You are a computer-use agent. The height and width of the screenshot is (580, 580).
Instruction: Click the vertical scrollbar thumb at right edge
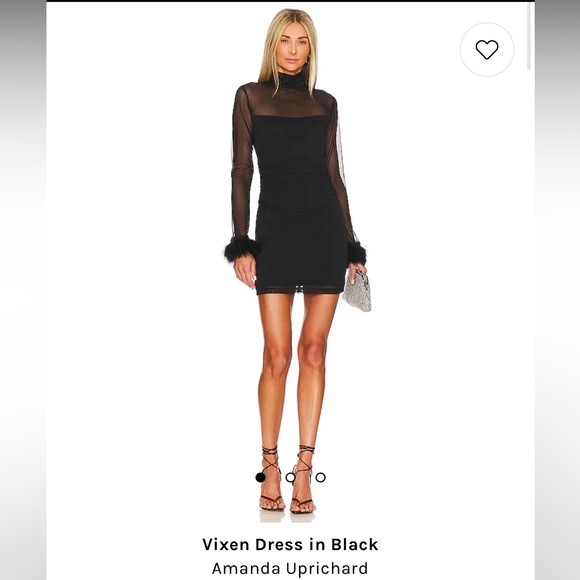[529, 36]
